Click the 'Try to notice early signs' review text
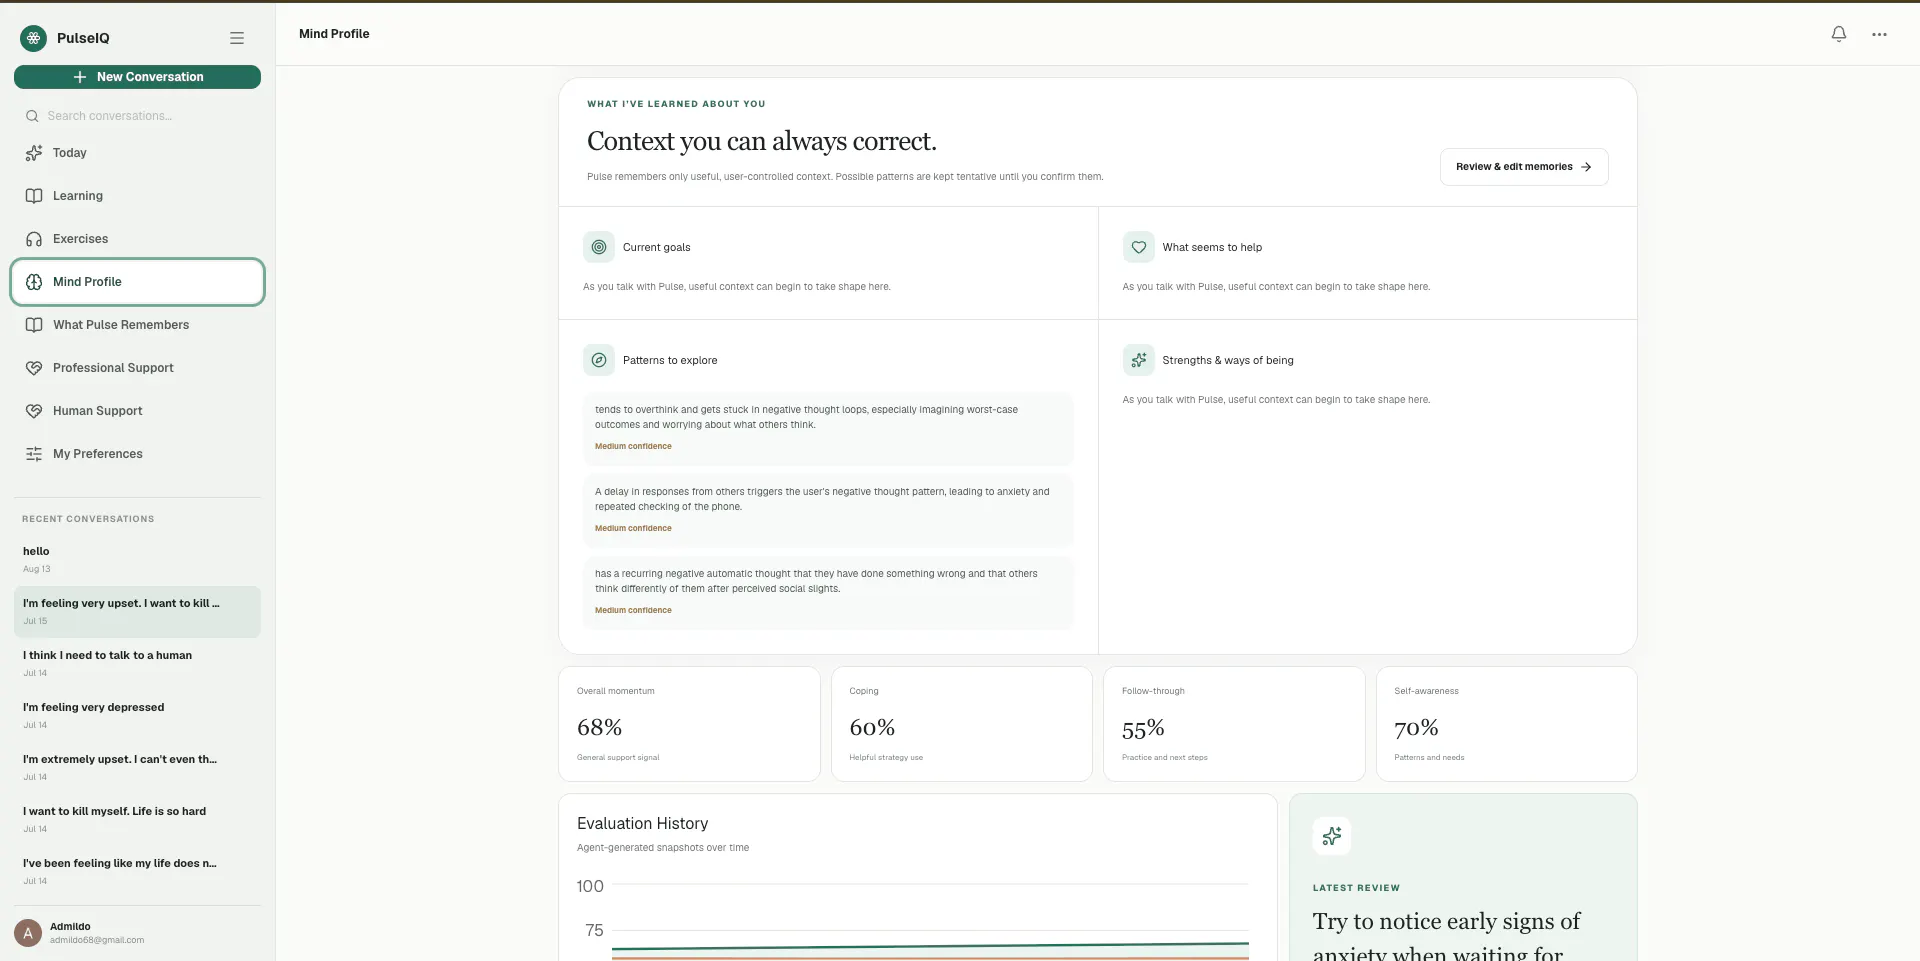This screenshot has width=1920, height=961. pyautogui.click(x=1446, y=935)
